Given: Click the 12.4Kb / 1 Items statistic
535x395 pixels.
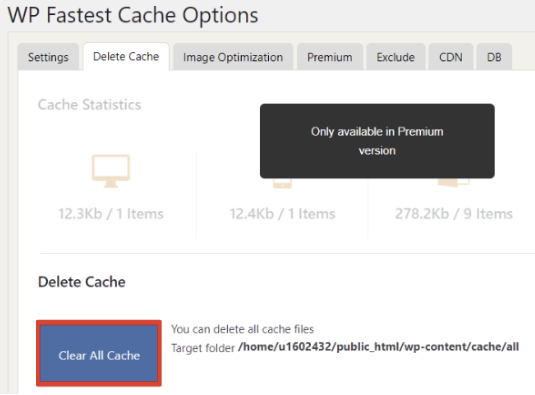Looking at the screenshot, I should click(x=282, y=214).
